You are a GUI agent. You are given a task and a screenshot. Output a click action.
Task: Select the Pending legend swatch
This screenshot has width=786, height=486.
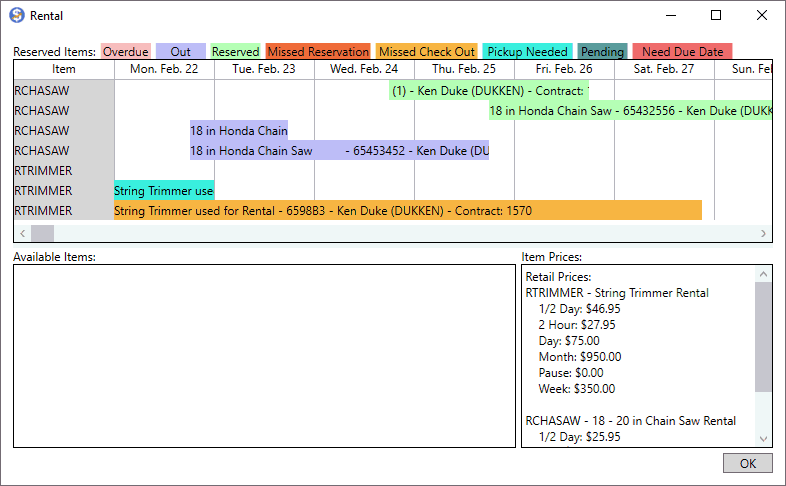[x=602, y=51]
